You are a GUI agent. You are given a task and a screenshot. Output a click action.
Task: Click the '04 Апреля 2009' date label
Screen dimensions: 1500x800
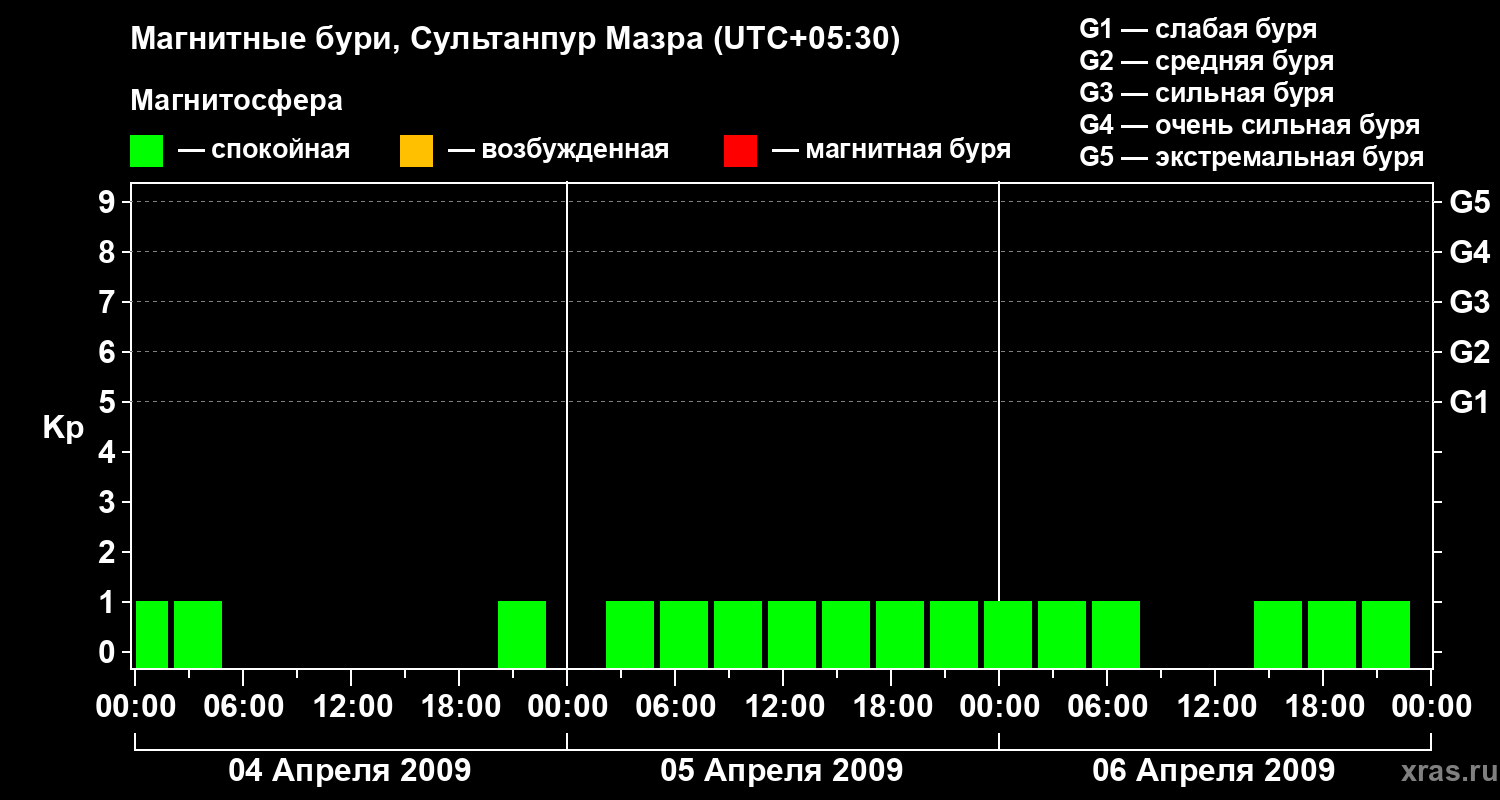[x=350, y=770]
